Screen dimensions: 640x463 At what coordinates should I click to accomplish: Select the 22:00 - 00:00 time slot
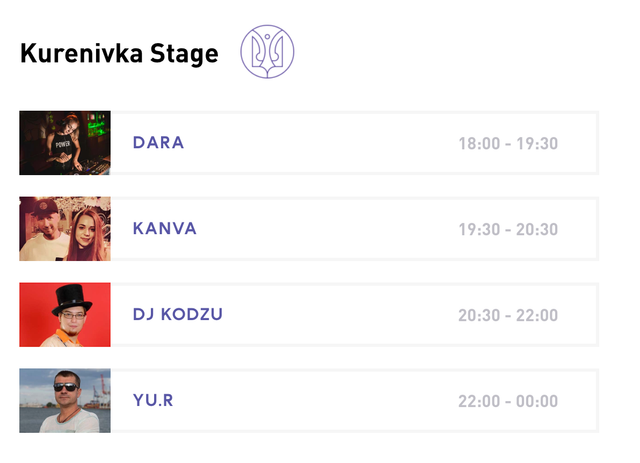point(508,401)
